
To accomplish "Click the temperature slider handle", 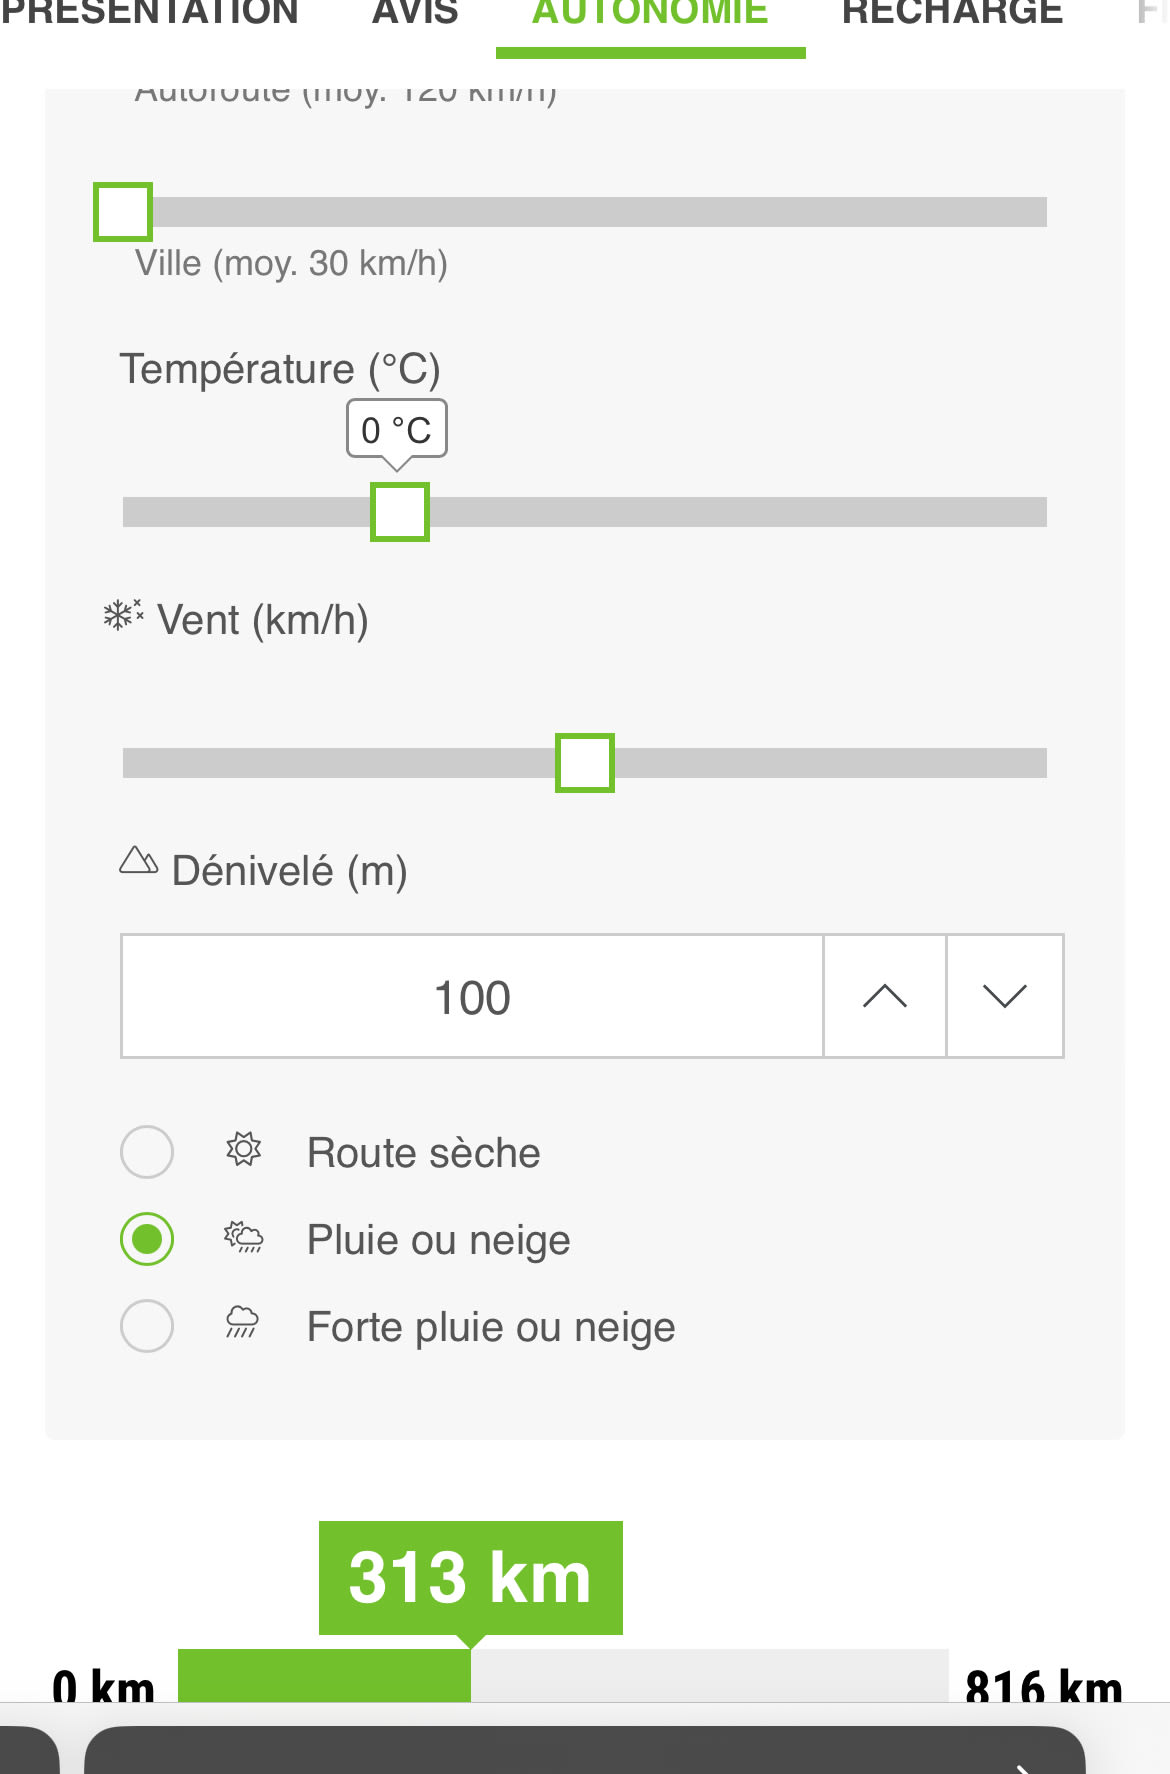I will click(x=400, y=512).
